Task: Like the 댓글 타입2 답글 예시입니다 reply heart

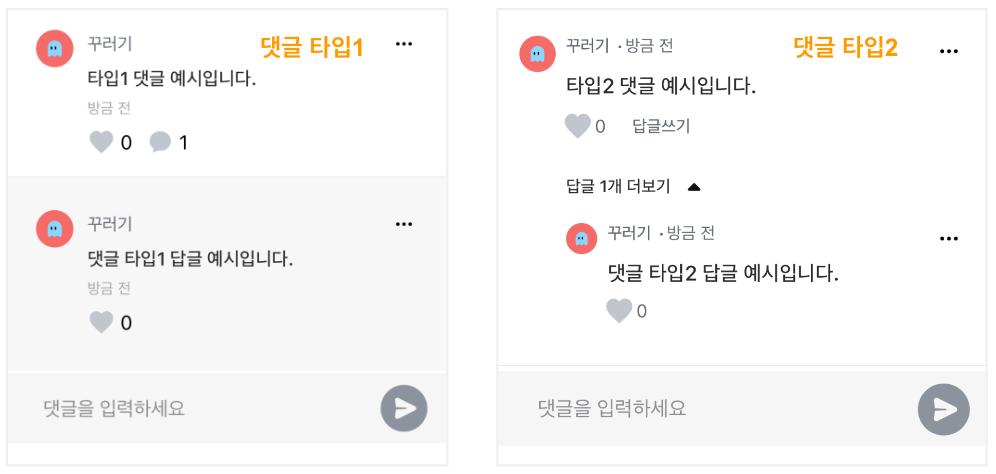Action: (619, 311)
